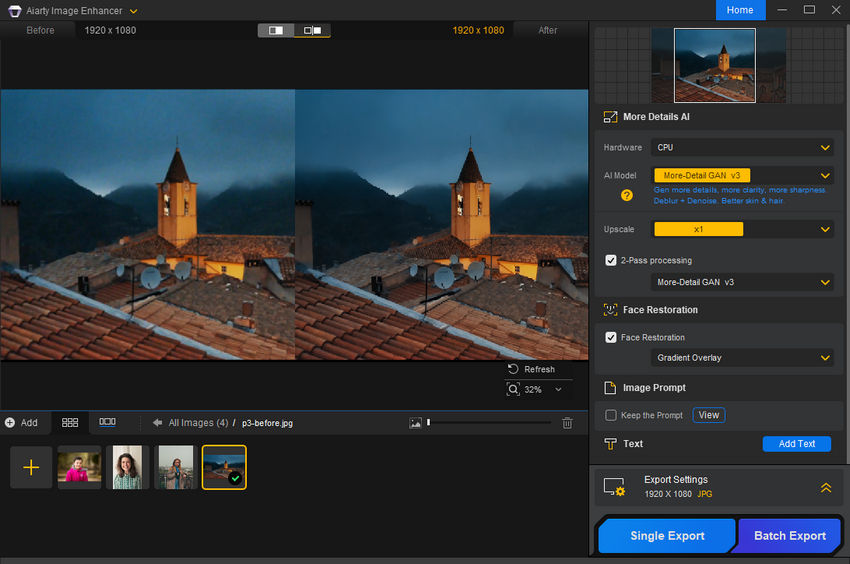Image resolution: width=850 pixels, height=564 pixels.
Task: Click the Text tool T icon
Action: pyautogui.click(x=610, y=444)
